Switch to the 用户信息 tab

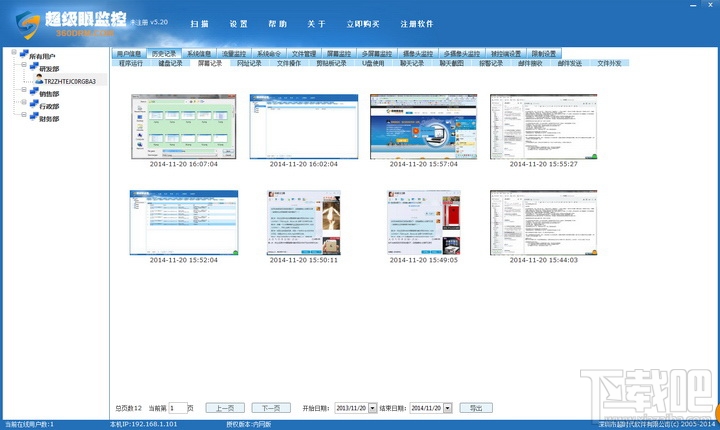coord(129,54)
